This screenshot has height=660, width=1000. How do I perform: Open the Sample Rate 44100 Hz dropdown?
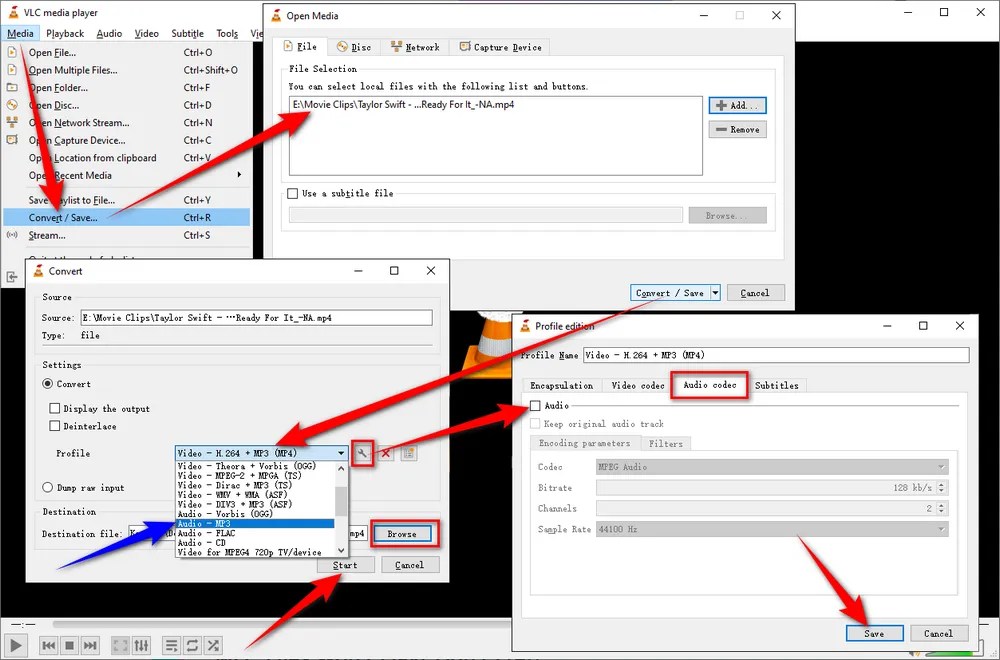(772, 529)
